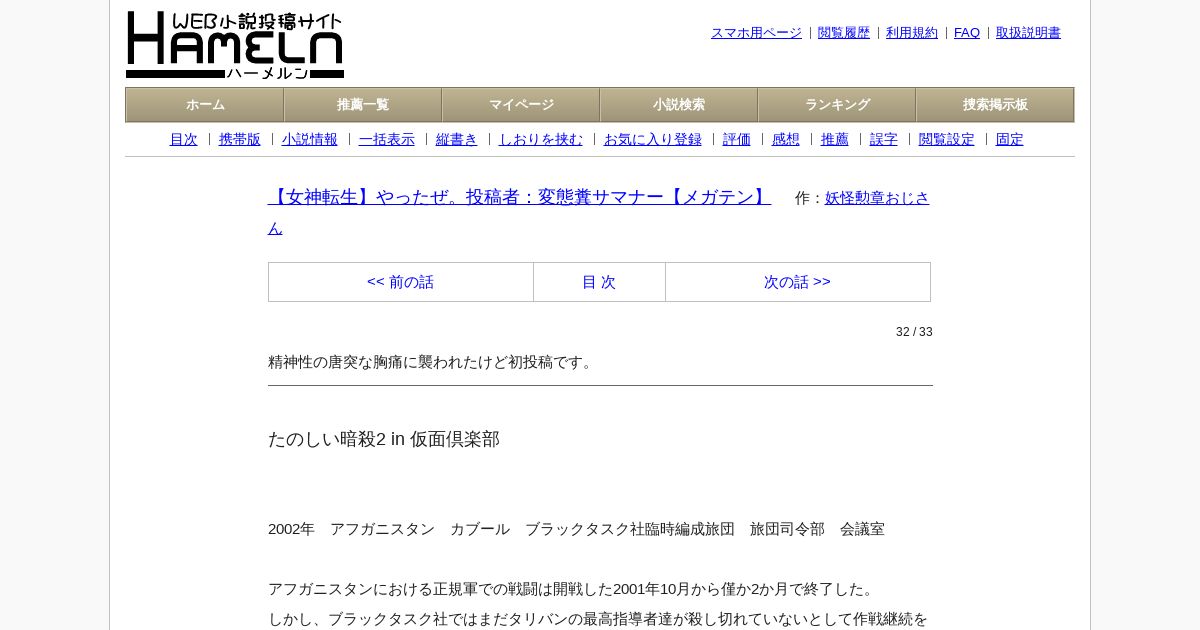Click the page counter 32 / 33
1200x630 pixels.
point(914,332)
